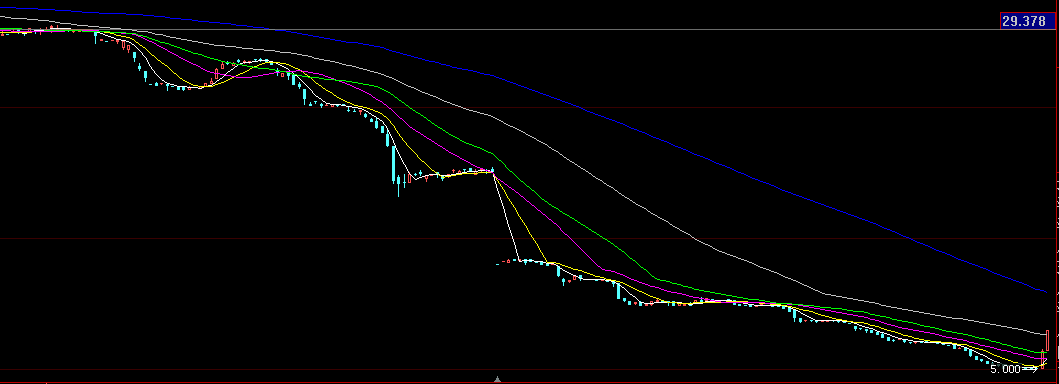Click the white horizontal line at the 29.378 level
Screen dimensions: 1059x384
click(500, 30)
